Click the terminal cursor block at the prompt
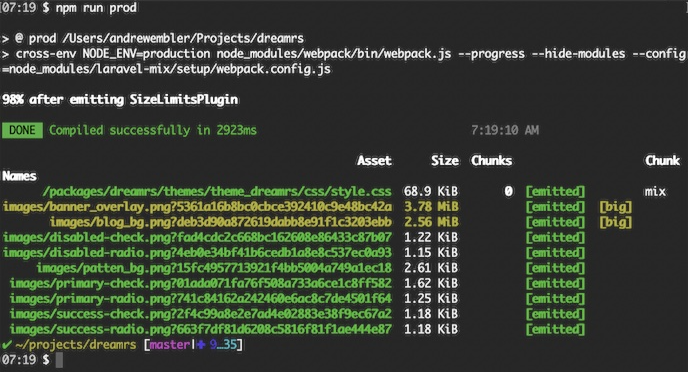The width and height of the screenshot is (688, 372). [x=59, y=360]
